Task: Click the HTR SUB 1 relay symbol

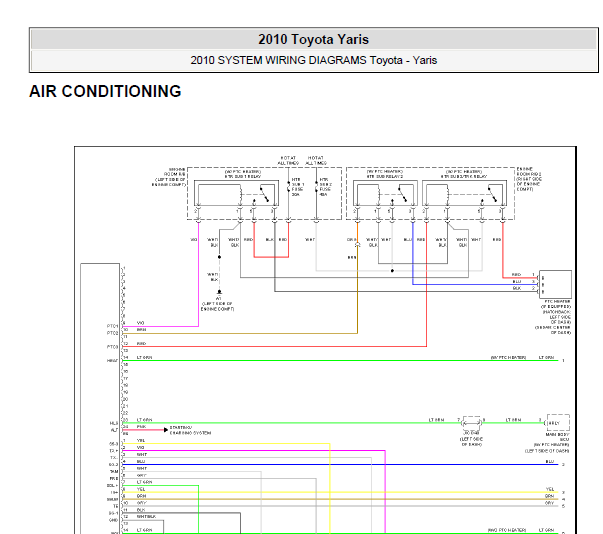Action: click(236, 193)
